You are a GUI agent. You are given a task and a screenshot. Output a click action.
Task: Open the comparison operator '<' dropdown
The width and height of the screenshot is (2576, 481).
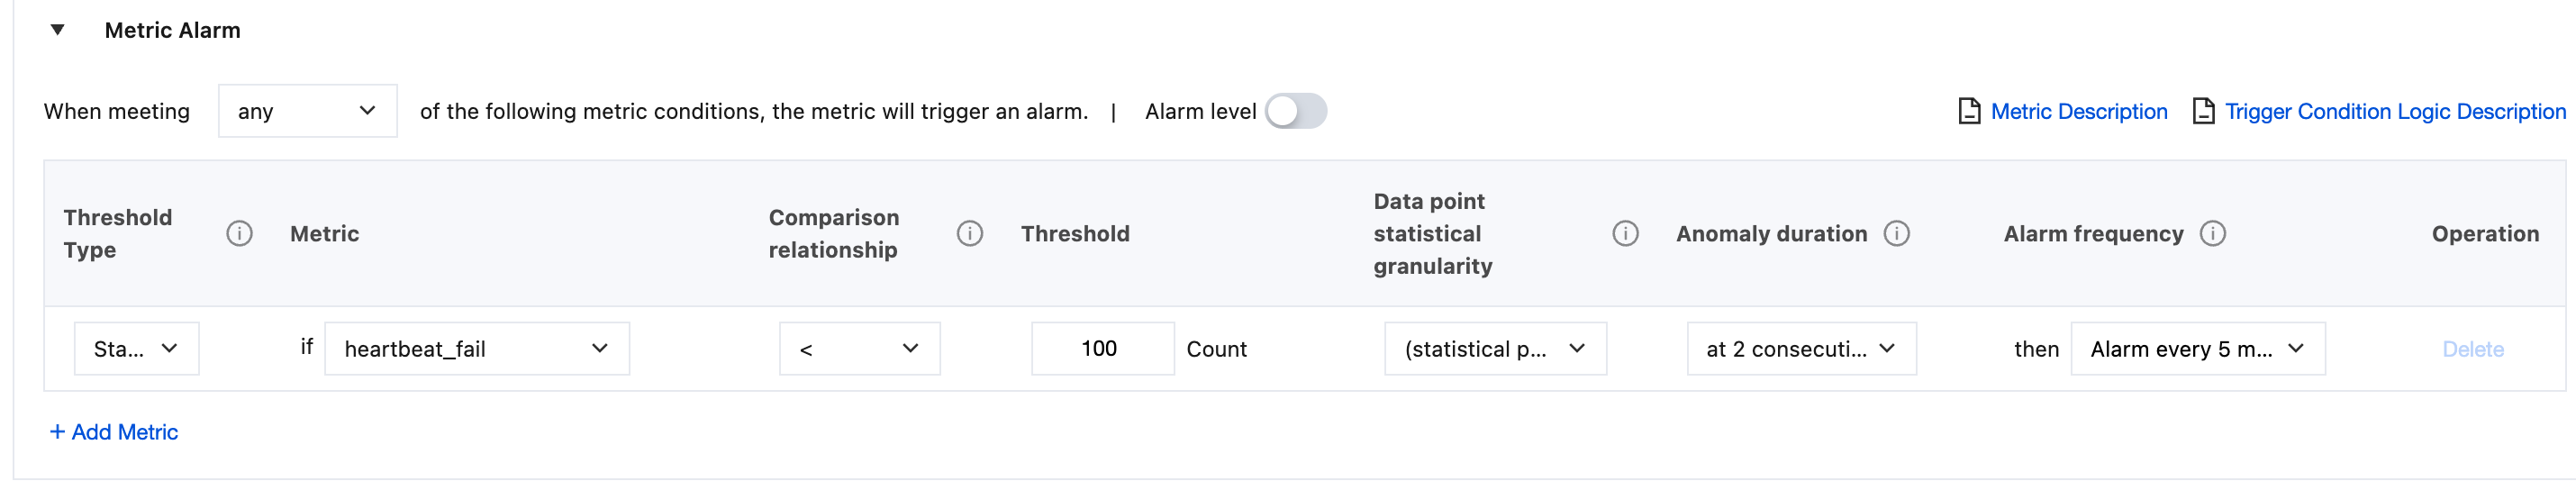(x=859, y=348)
